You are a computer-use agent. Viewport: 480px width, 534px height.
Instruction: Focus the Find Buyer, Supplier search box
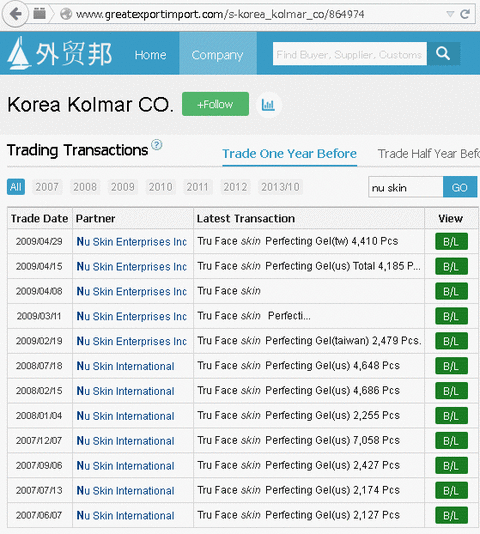[350, 54]
